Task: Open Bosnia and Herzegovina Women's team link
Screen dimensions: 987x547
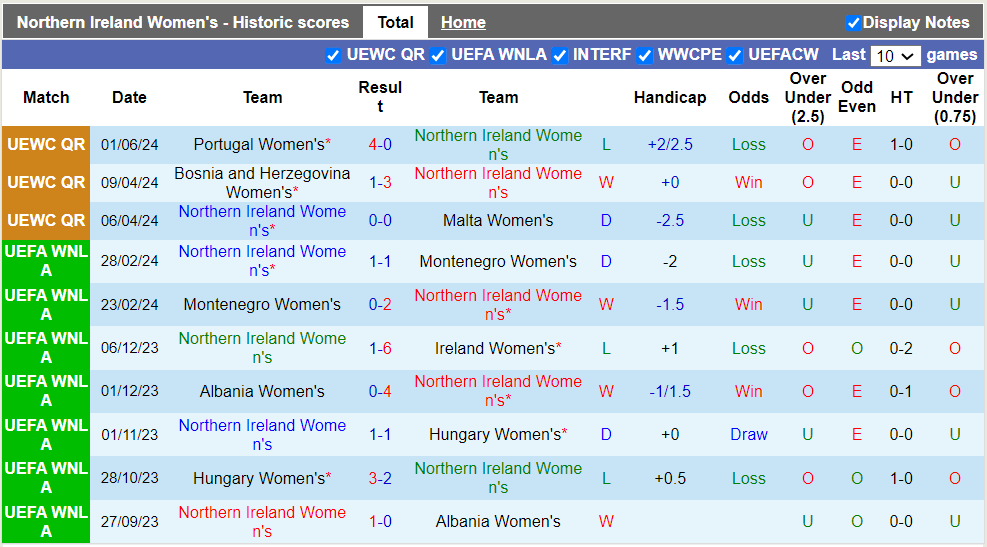Action: (262, 183)
